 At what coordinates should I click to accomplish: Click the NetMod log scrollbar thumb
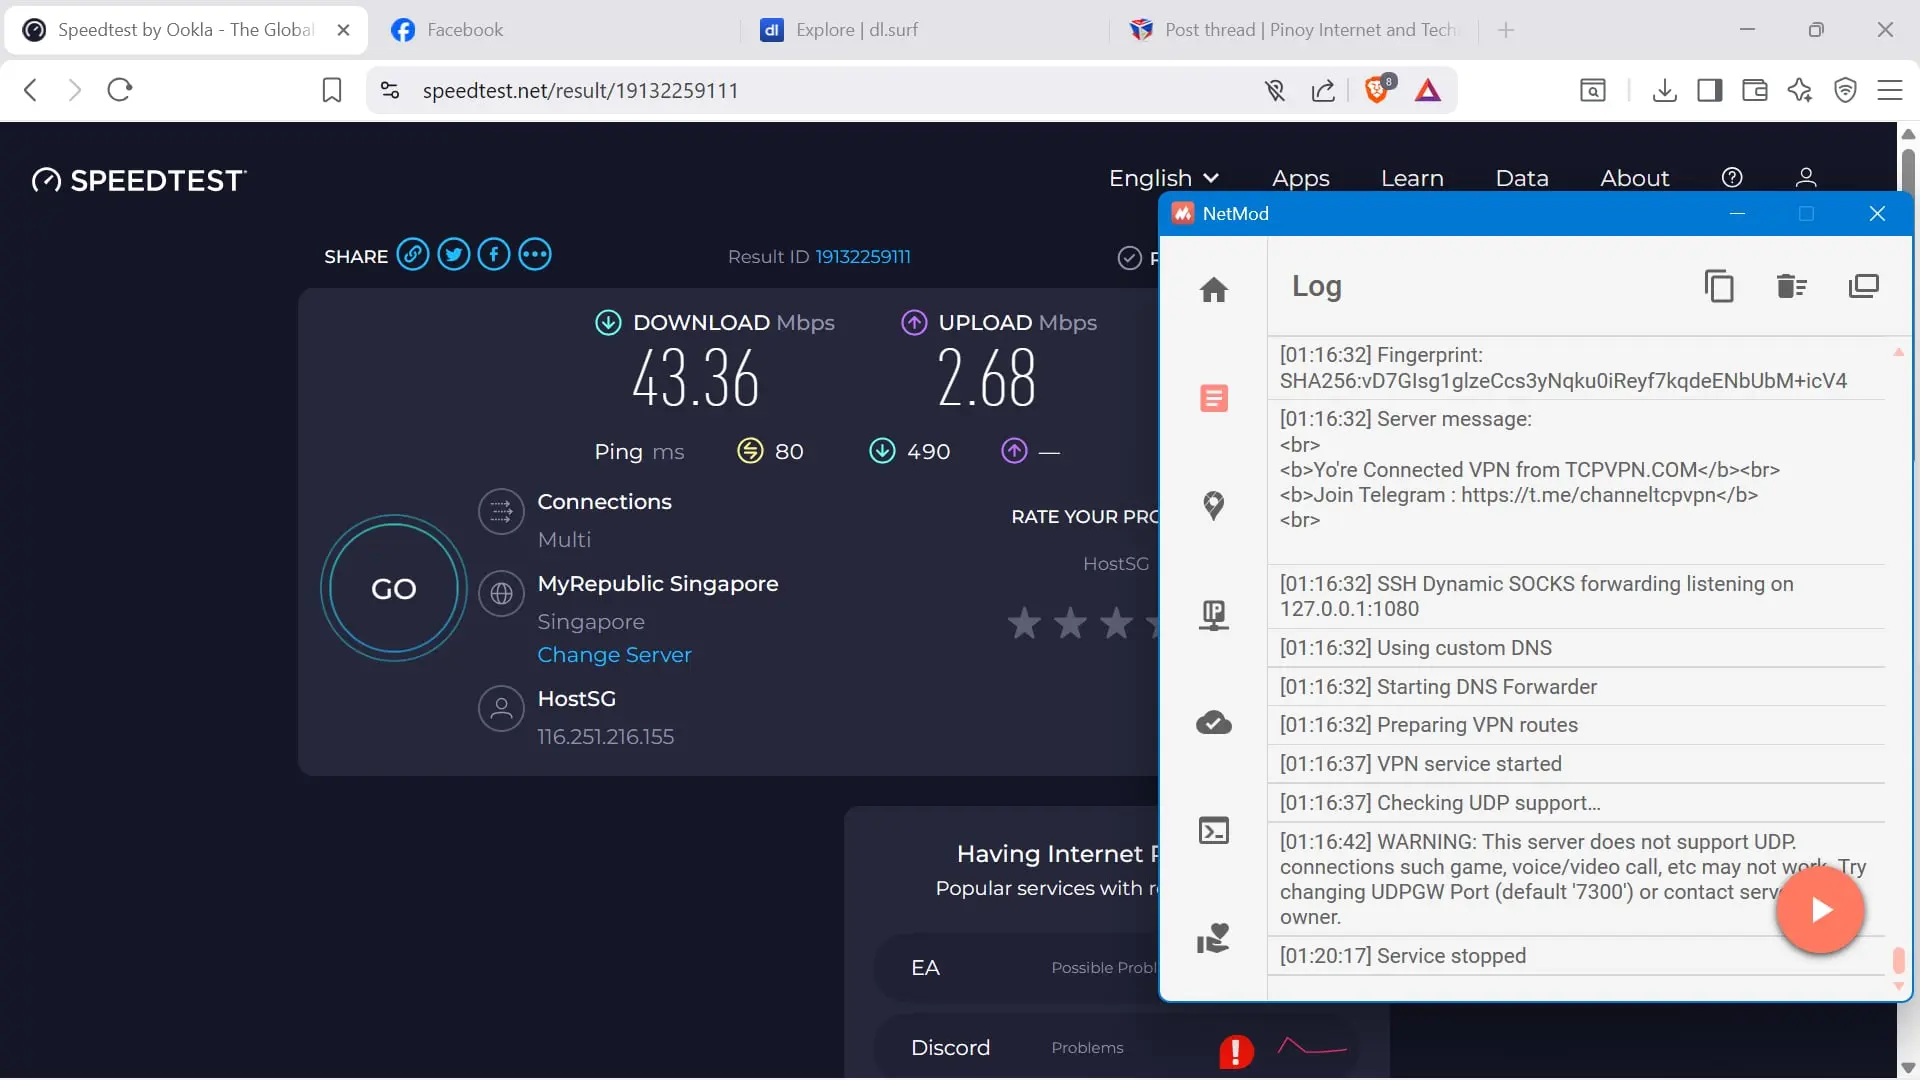[x=1898, y=960]
